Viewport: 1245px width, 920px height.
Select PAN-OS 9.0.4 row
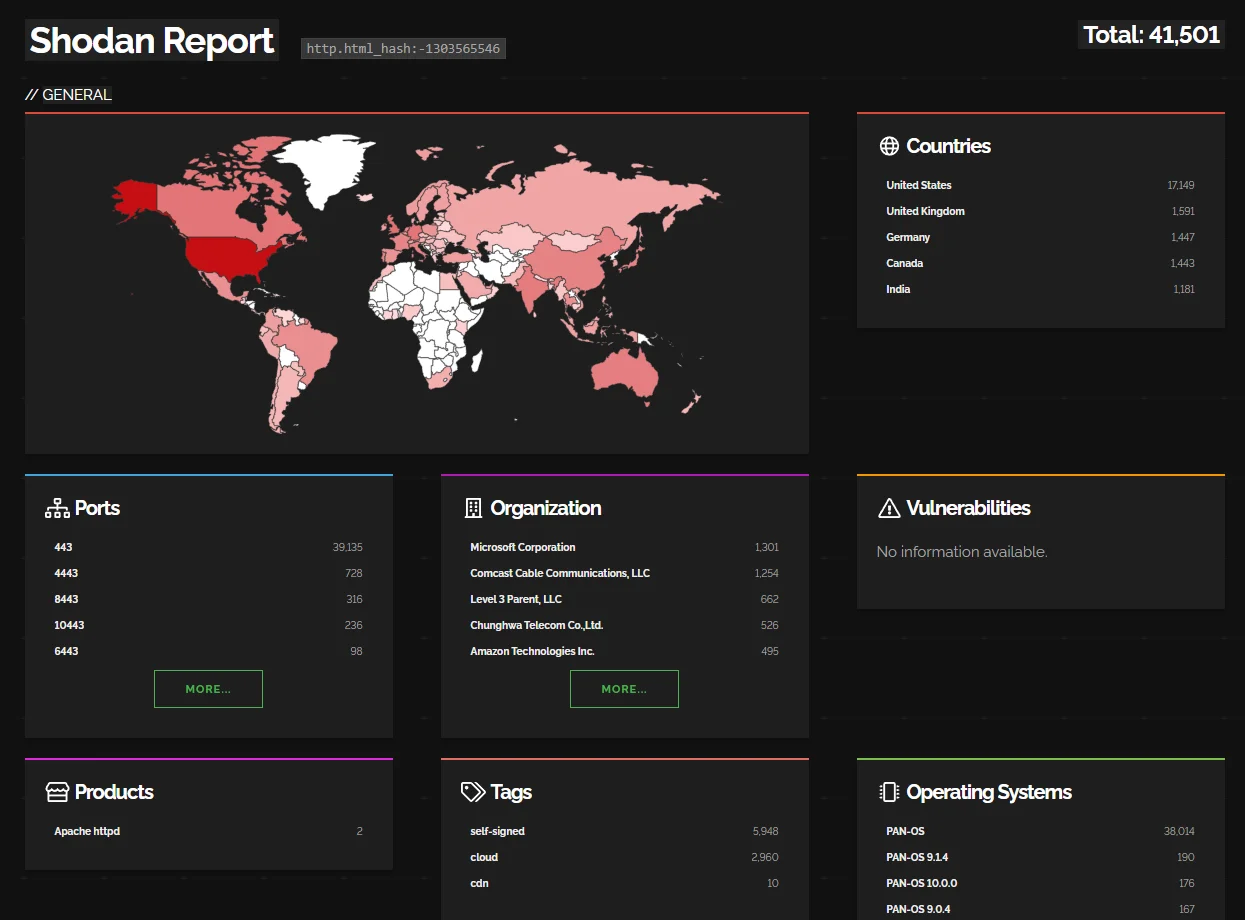1040,909
